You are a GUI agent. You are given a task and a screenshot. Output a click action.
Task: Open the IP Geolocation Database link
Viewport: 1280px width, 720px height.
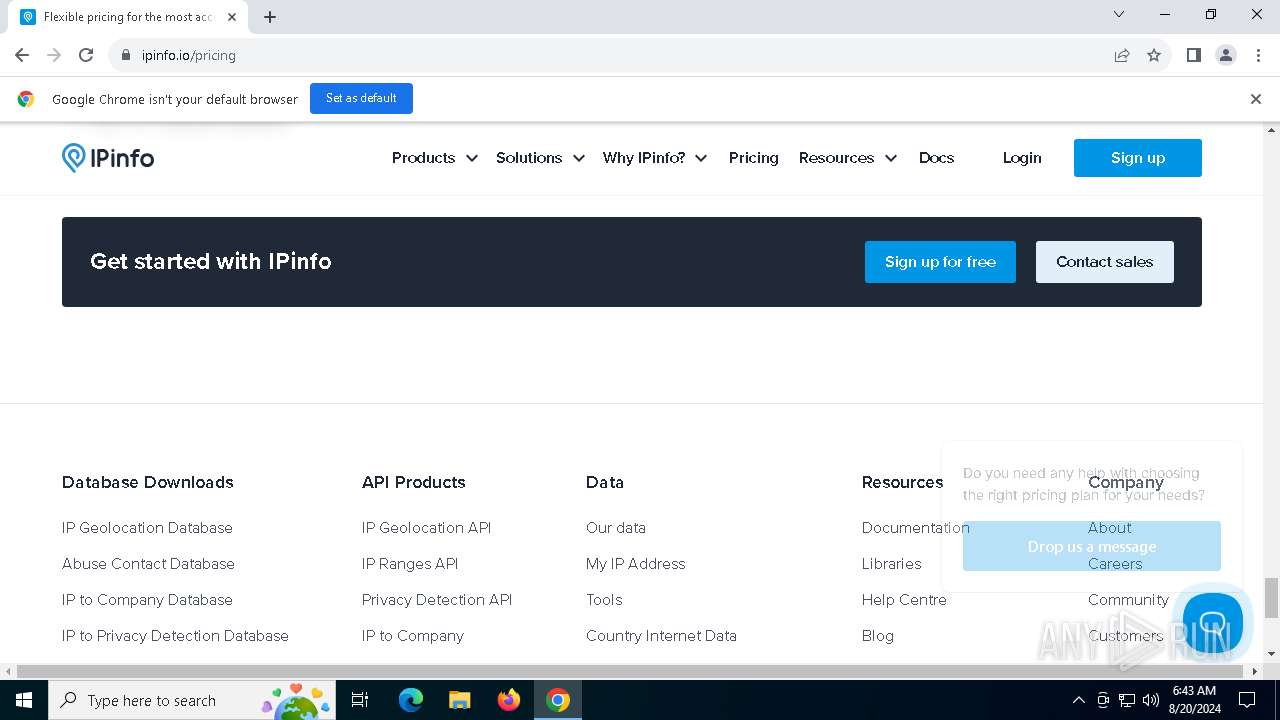coord(147,528)
